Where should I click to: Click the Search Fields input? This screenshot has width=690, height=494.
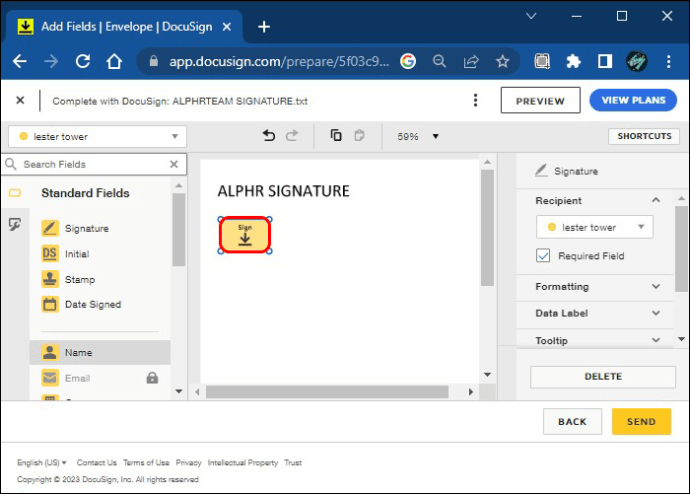pyautogui.click(x=94, y=164)
